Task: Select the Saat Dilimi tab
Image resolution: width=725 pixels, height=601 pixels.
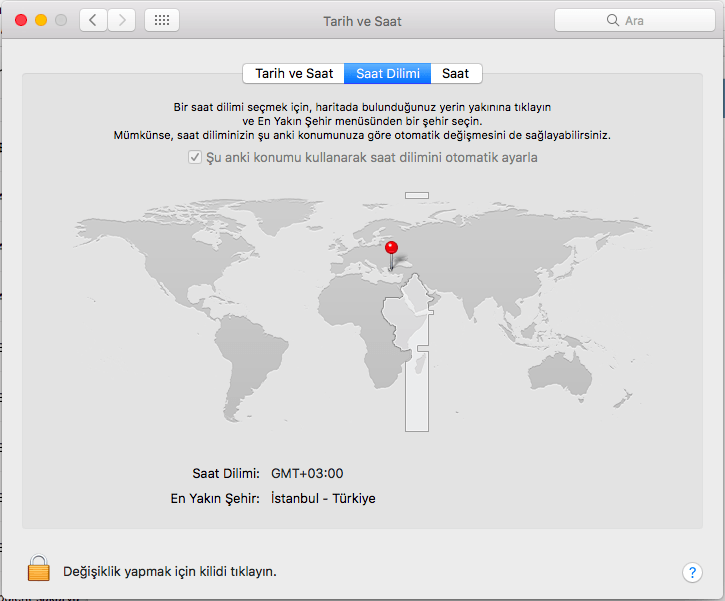Action: (387, 74)
